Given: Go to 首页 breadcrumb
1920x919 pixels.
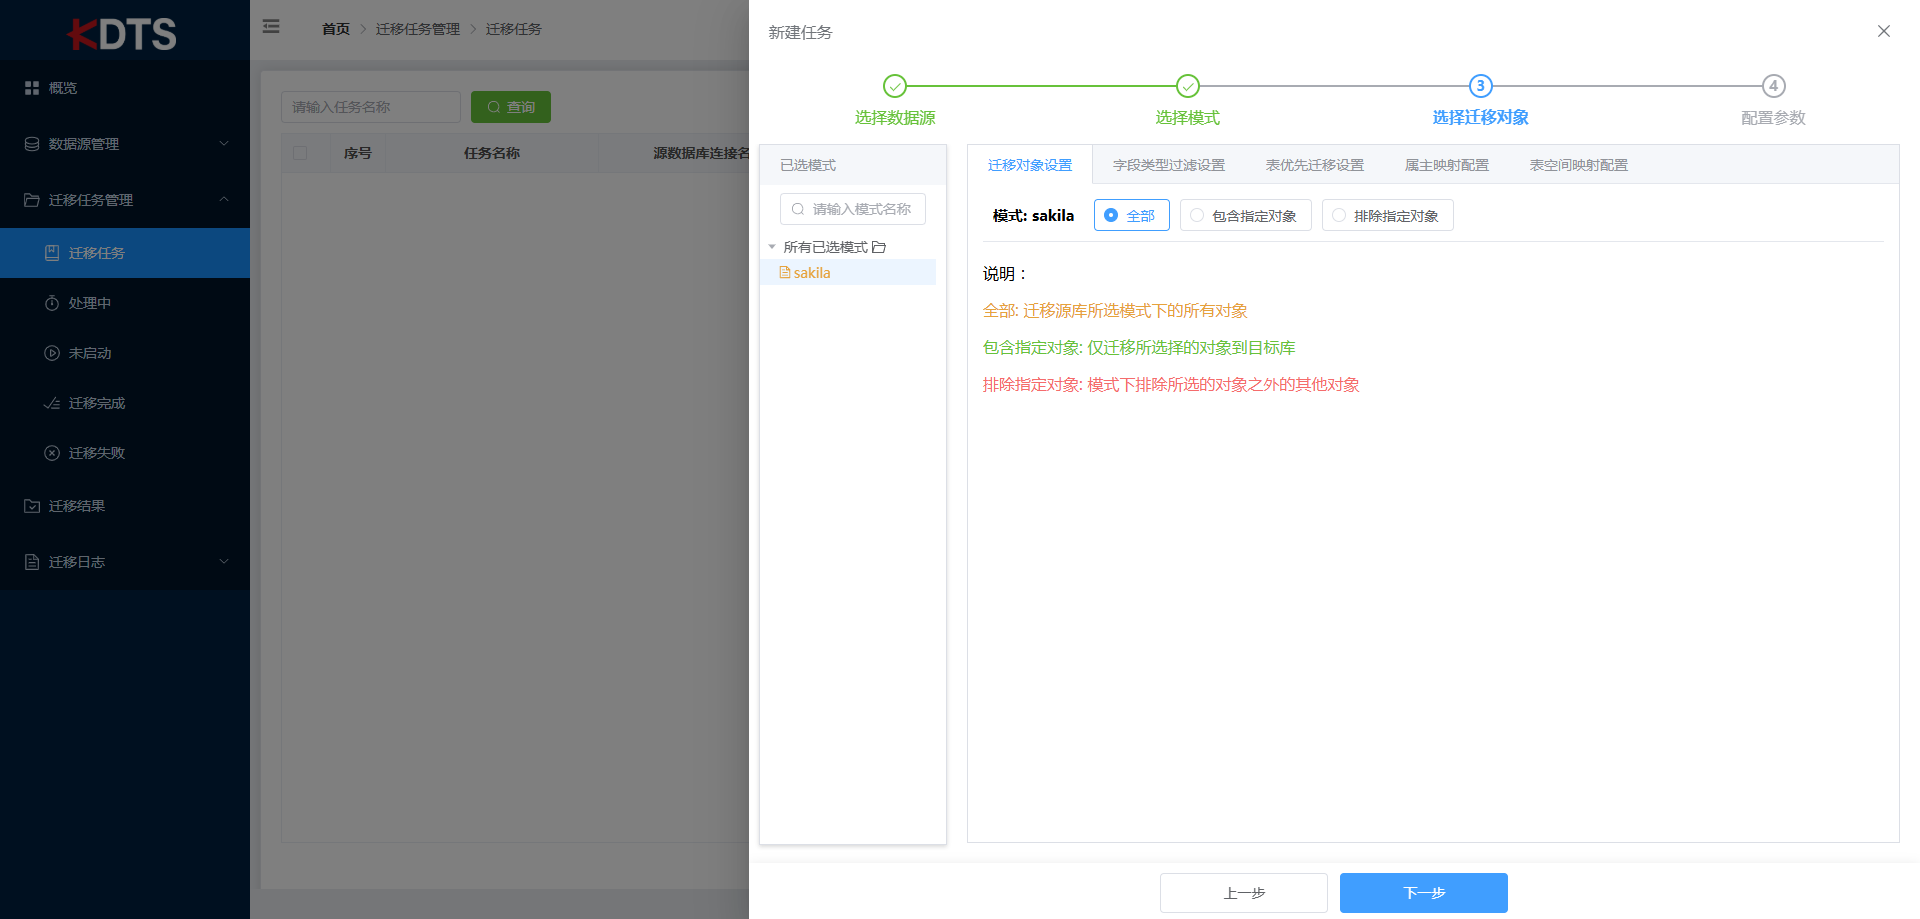Looking at the screenshot, I should [x=336, y=29].
